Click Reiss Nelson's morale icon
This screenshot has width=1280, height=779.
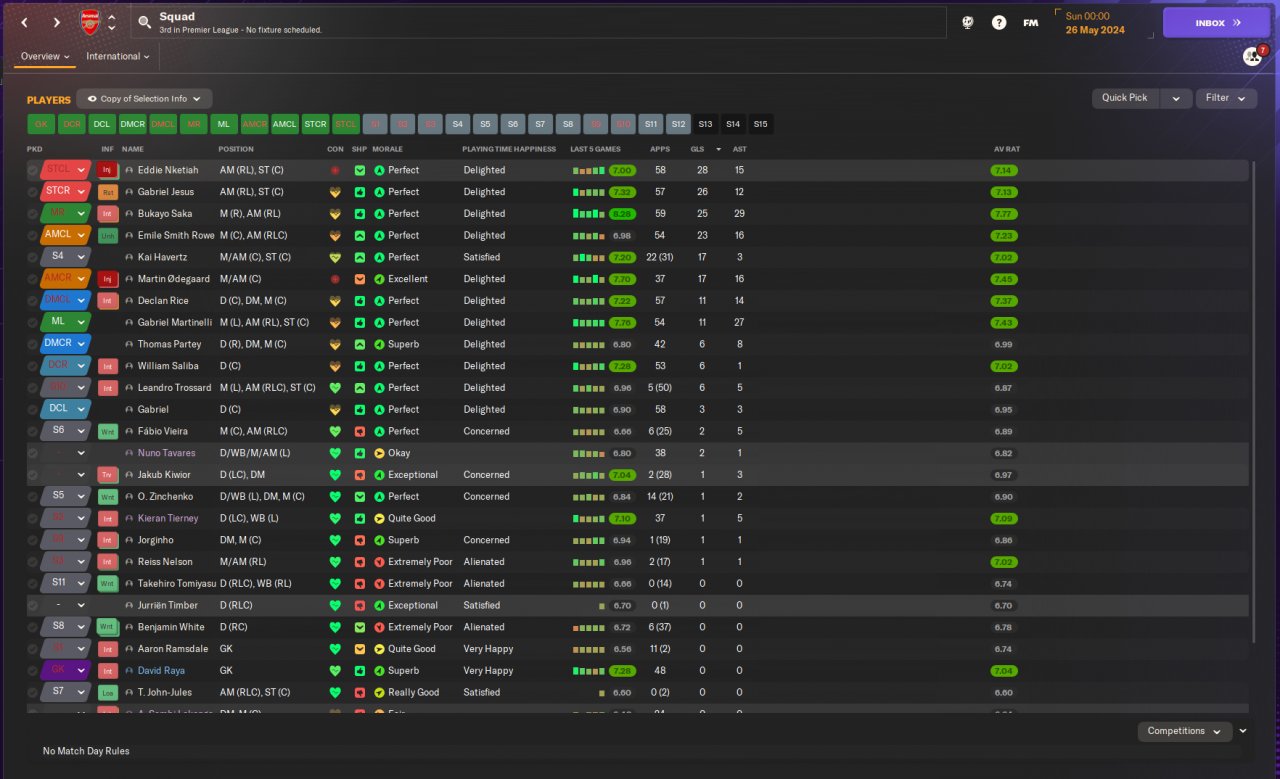click(379, 562)
